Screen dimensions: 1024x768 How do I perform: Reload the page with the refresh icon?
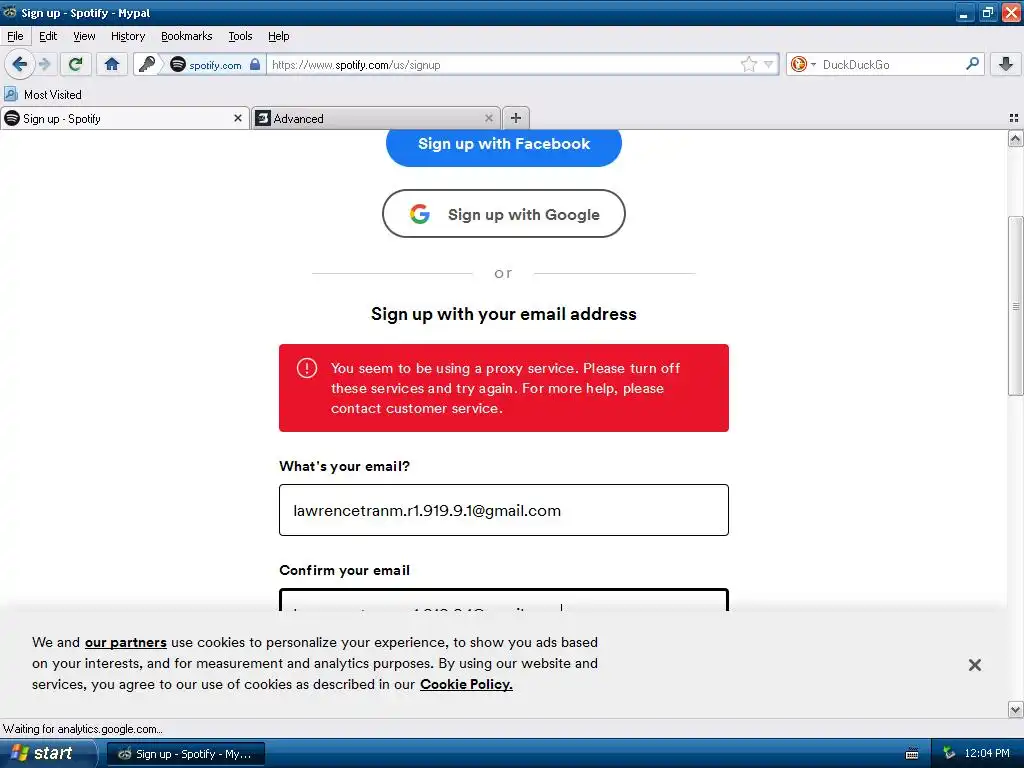coord(76,64)
